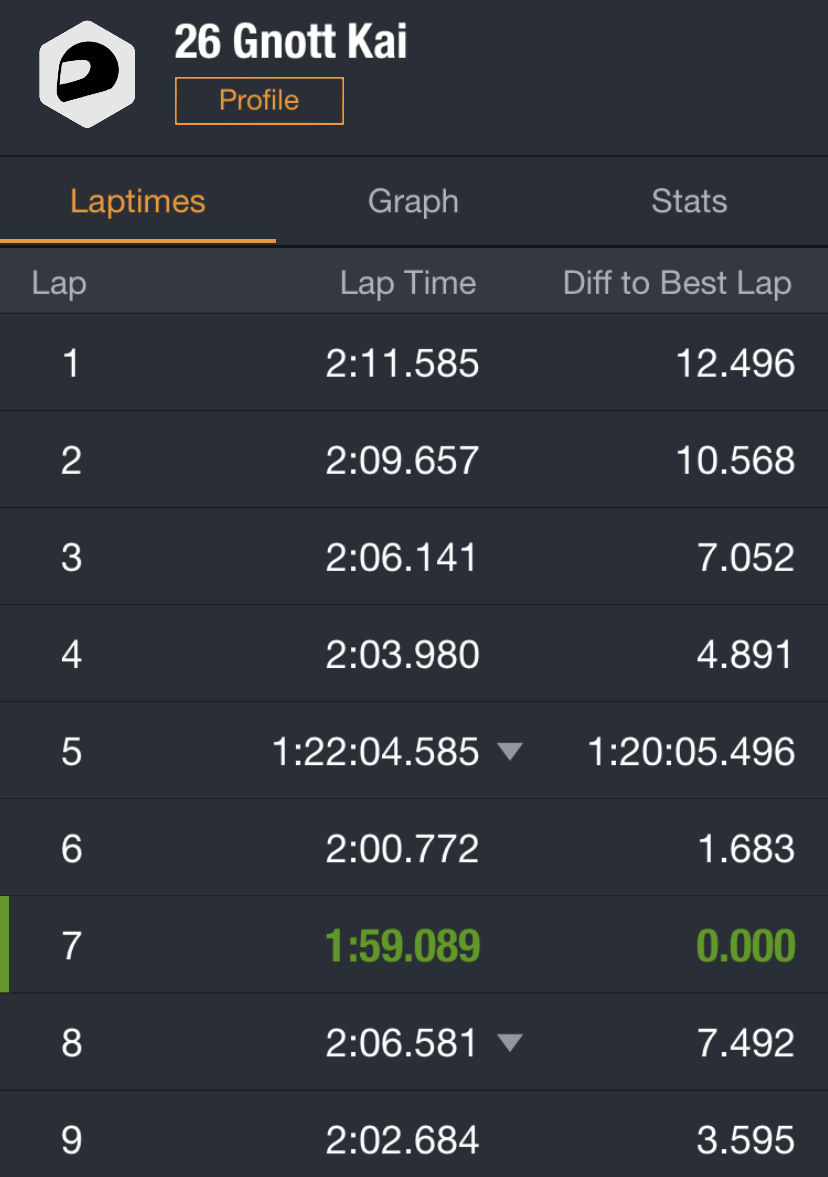This screenshot has width=828, height=1177.
Task: Click lap 5 time 1:22:04.585
Action: pyautogui.click(x=375, y=752)
